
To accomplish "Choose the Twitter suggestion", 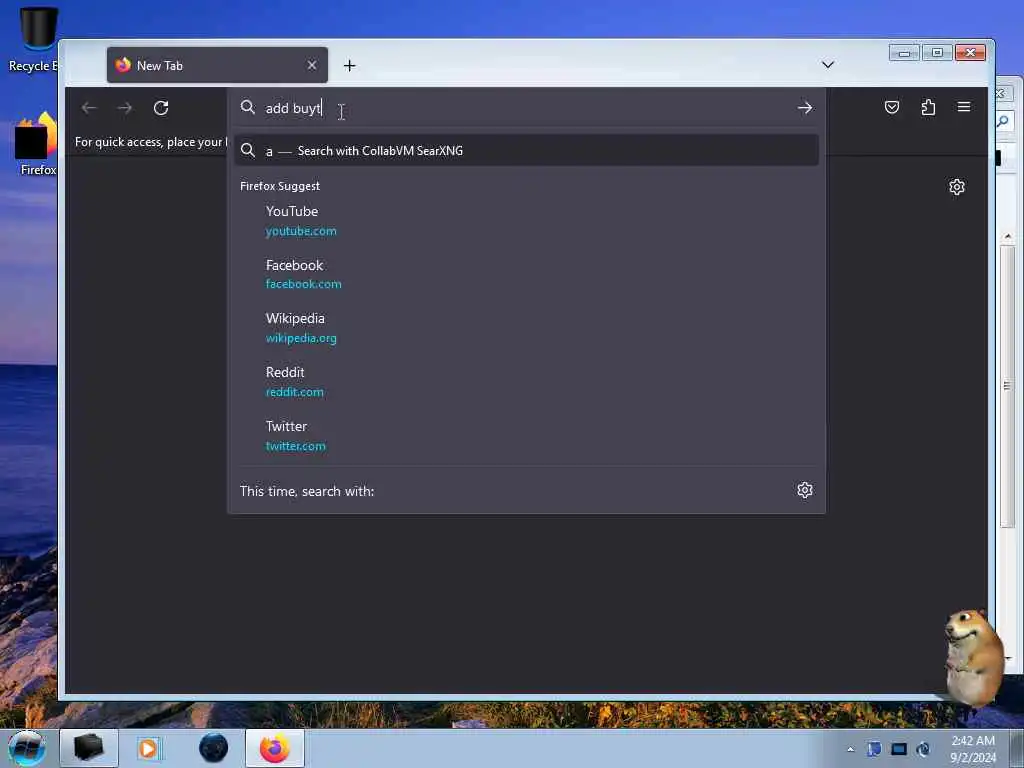I will pos(526,436).
